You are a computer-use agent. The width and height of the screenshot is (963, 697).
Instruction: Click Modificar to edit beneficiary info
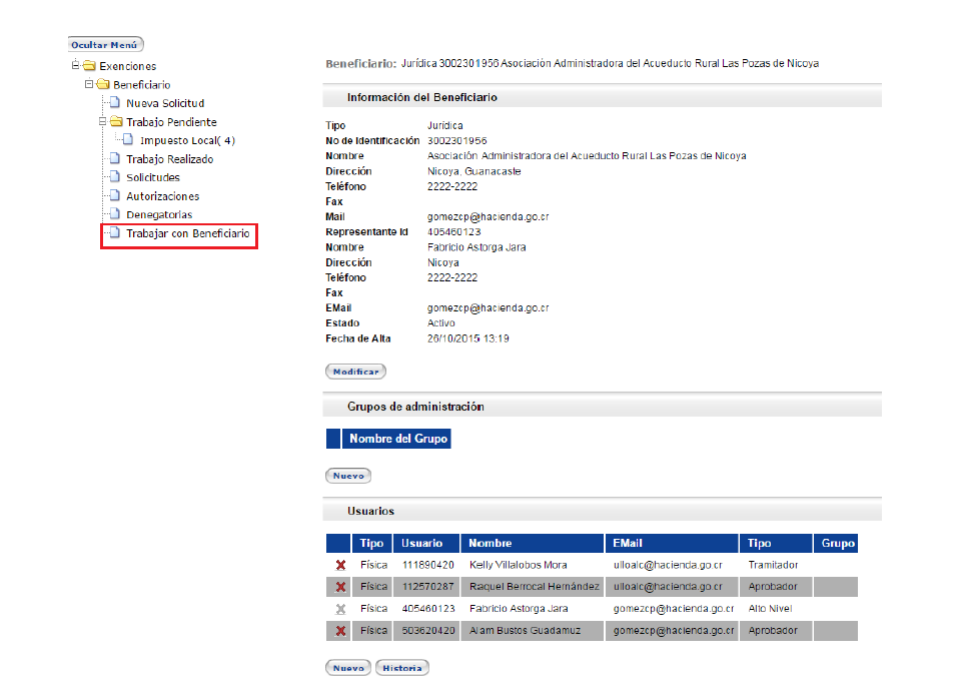click(x=355, y=371)
